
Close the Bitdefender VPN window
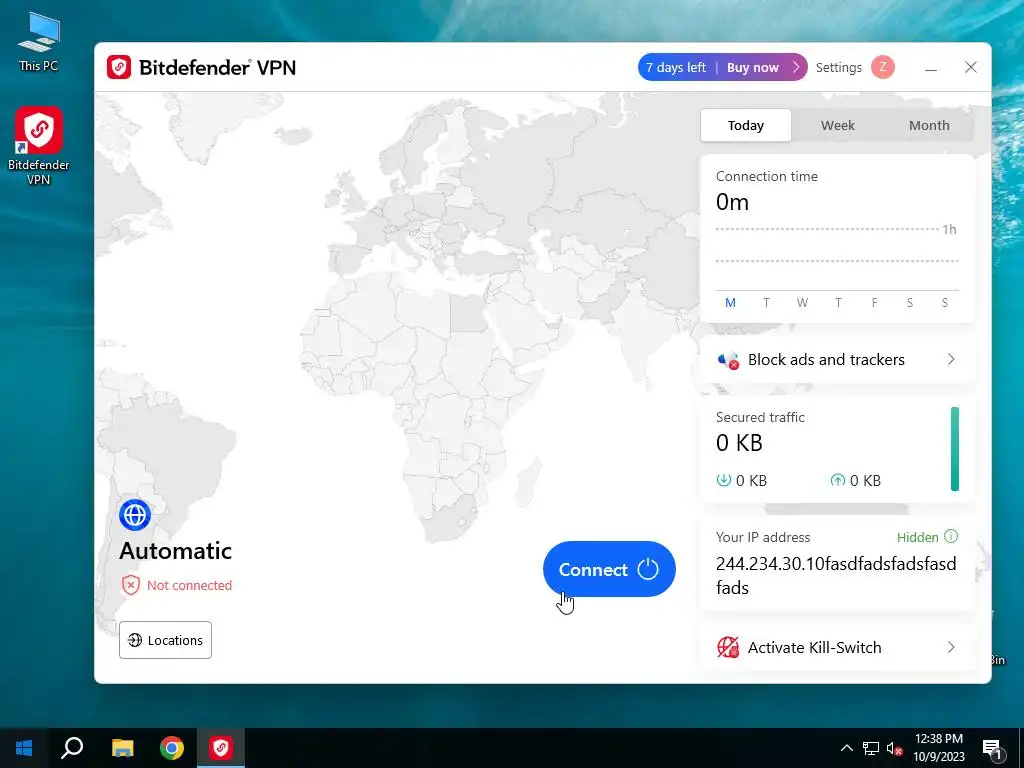970,67
